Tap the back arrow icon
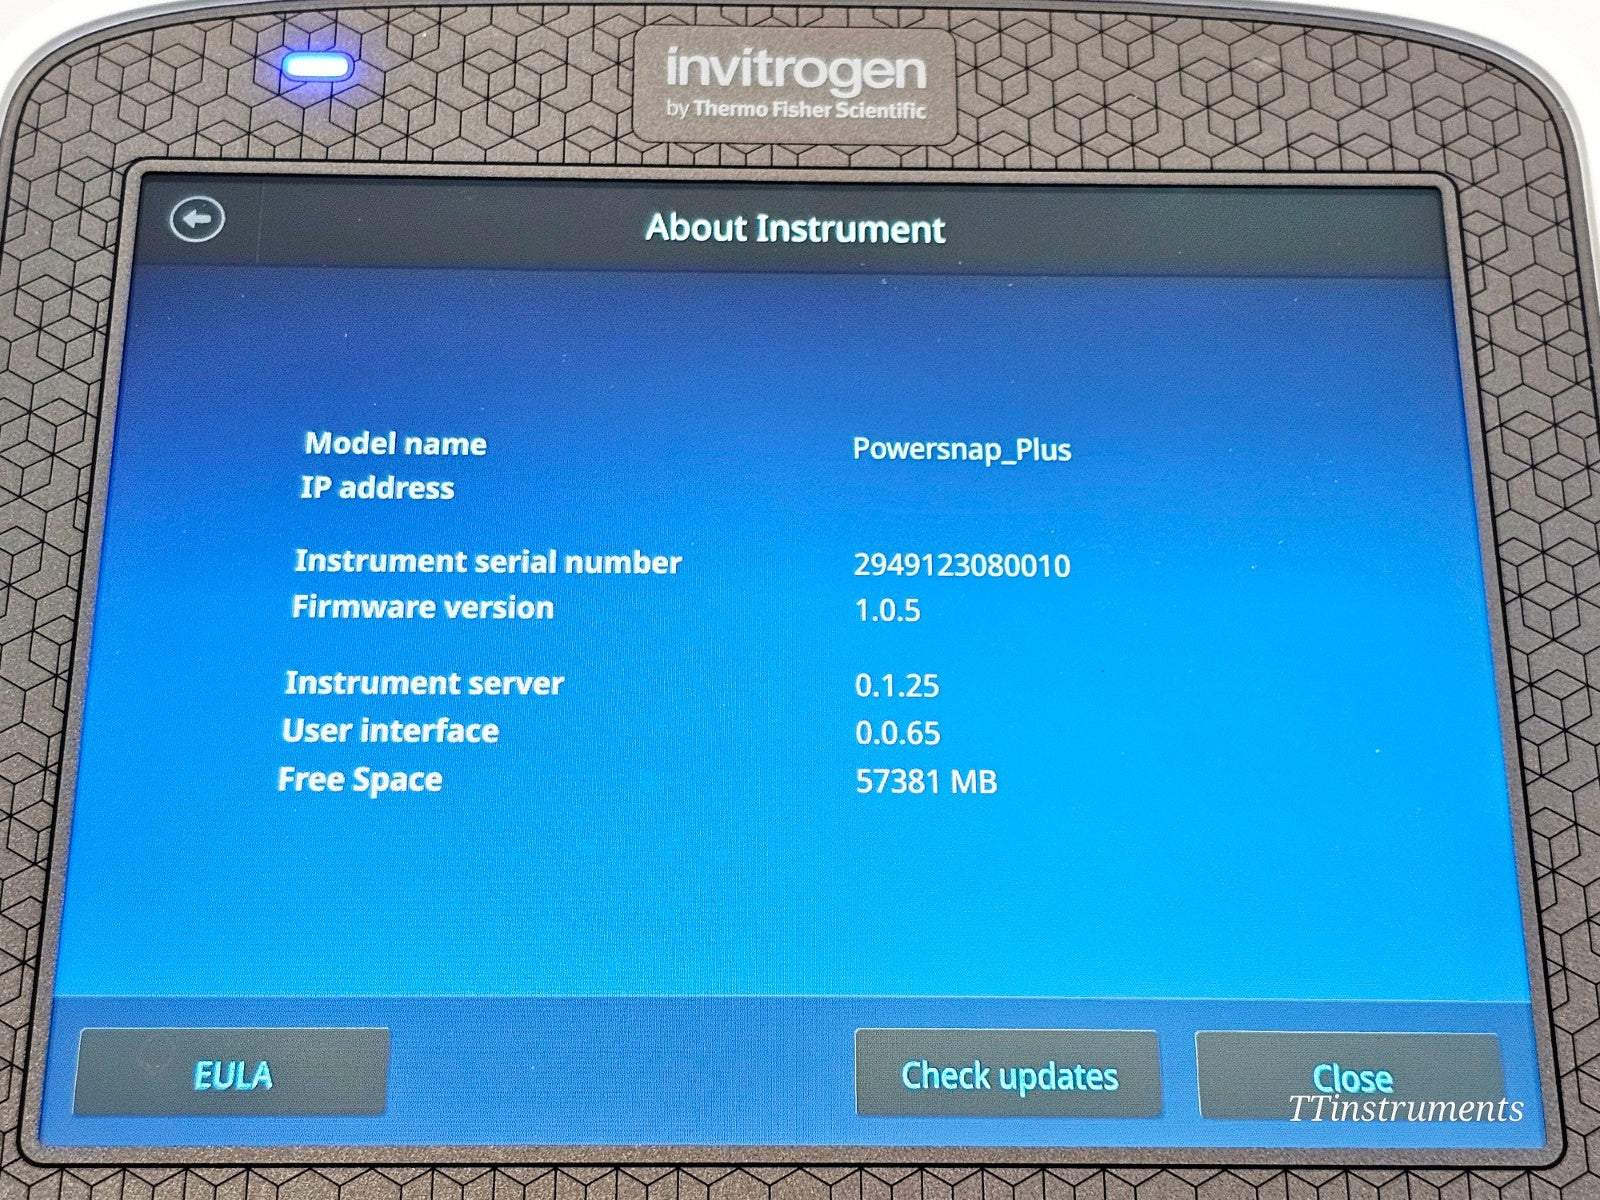The width and height of the screenshot is (1600, 1200). (197, 219)
